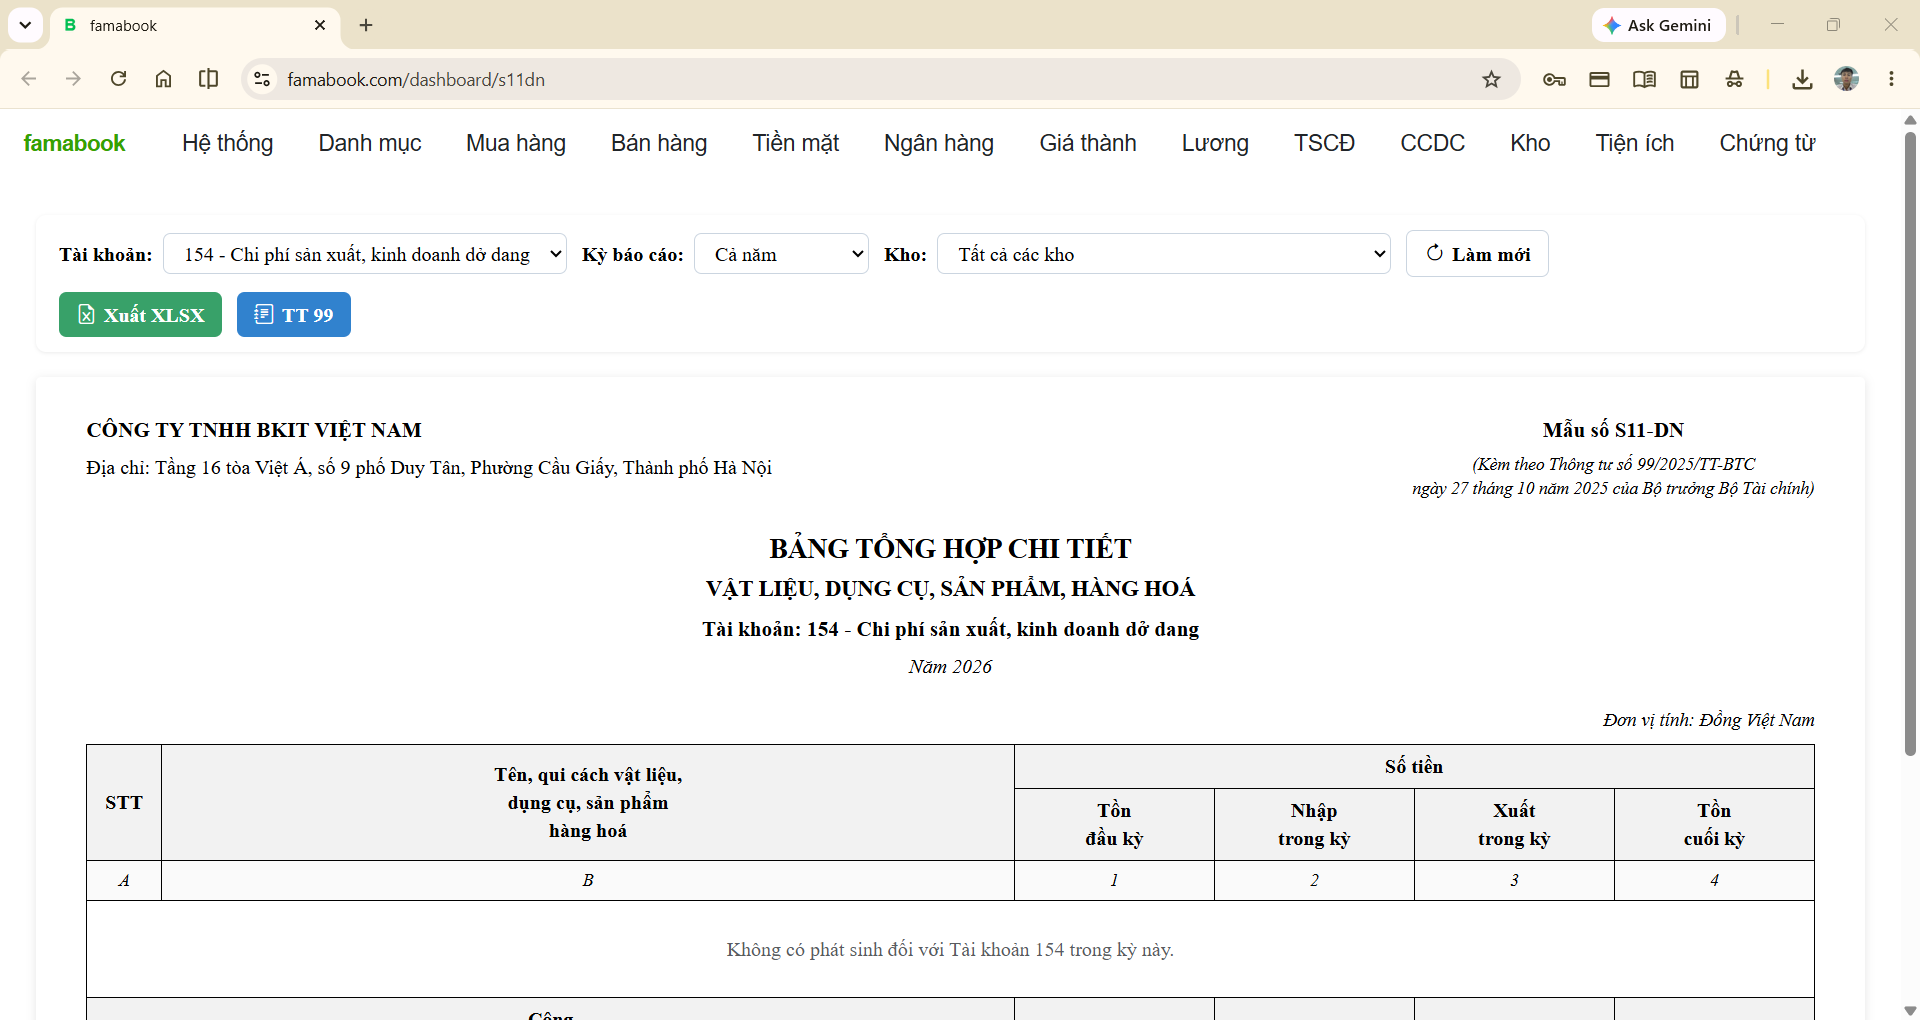
Task: Click the "Tồn cuối kỳ" column header
Action: (x=1714, y=824)
